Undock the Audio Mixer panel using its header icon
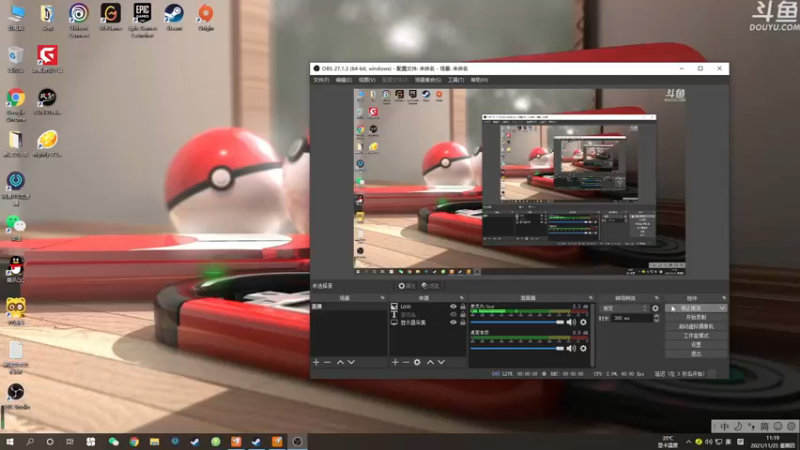The image size is (800, 450). 591,298
